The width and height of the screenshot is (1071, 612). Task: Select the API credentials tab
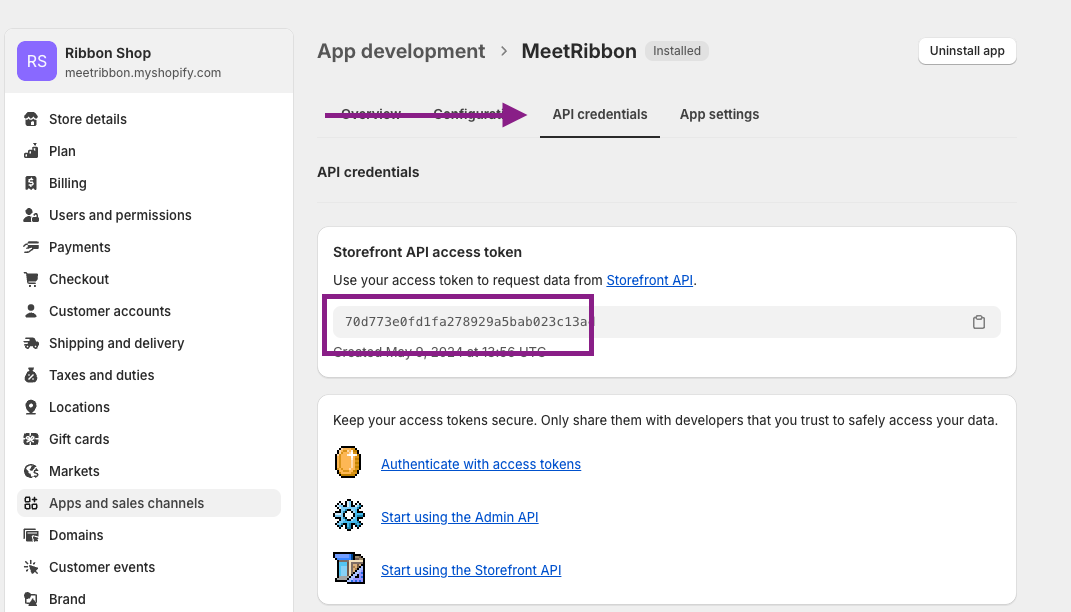(x=599, y=114)
